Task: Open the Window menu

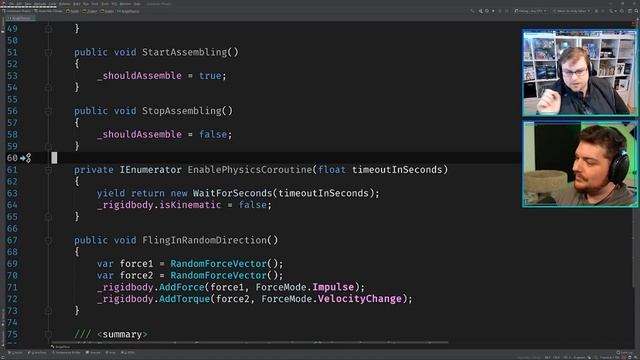Action: [125, 4]
